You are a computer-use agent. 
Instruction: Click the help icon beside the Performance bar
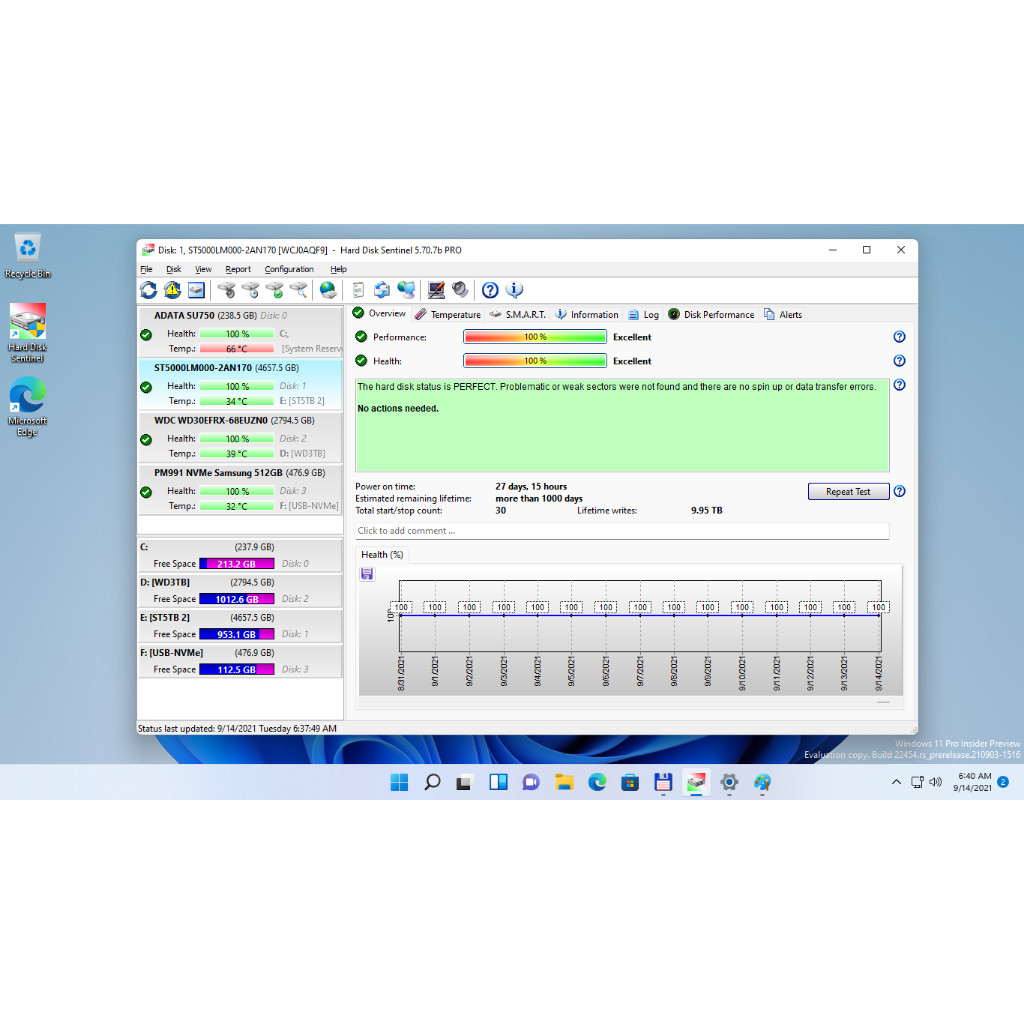[899, 337]
